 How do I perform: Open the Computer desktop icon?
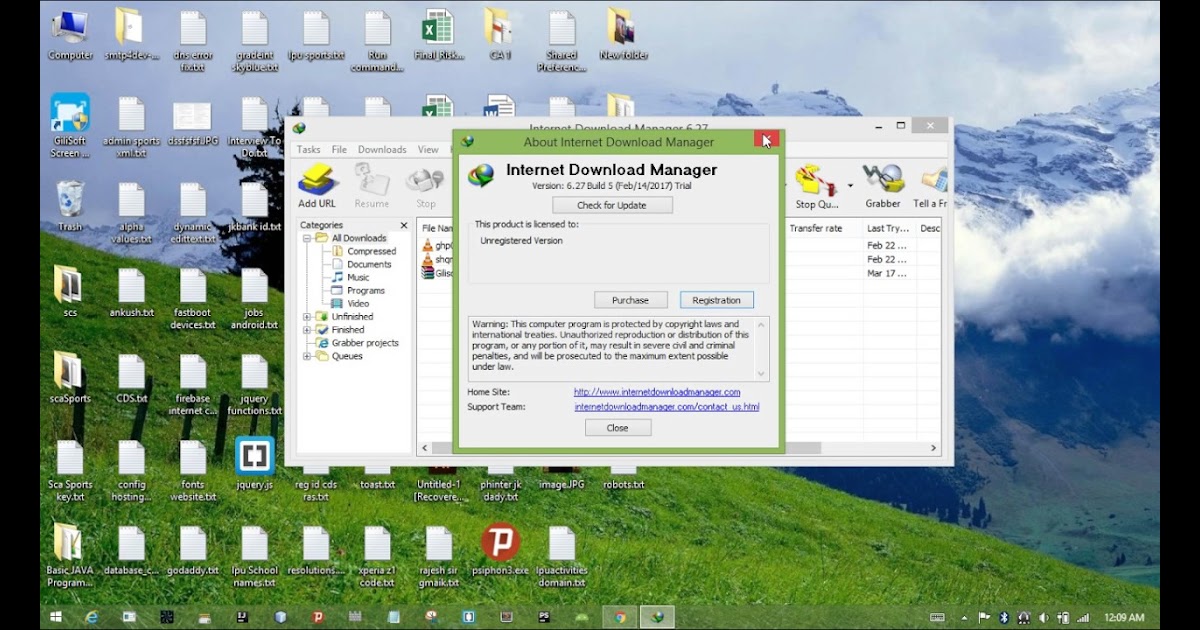(x=70, y=35)
